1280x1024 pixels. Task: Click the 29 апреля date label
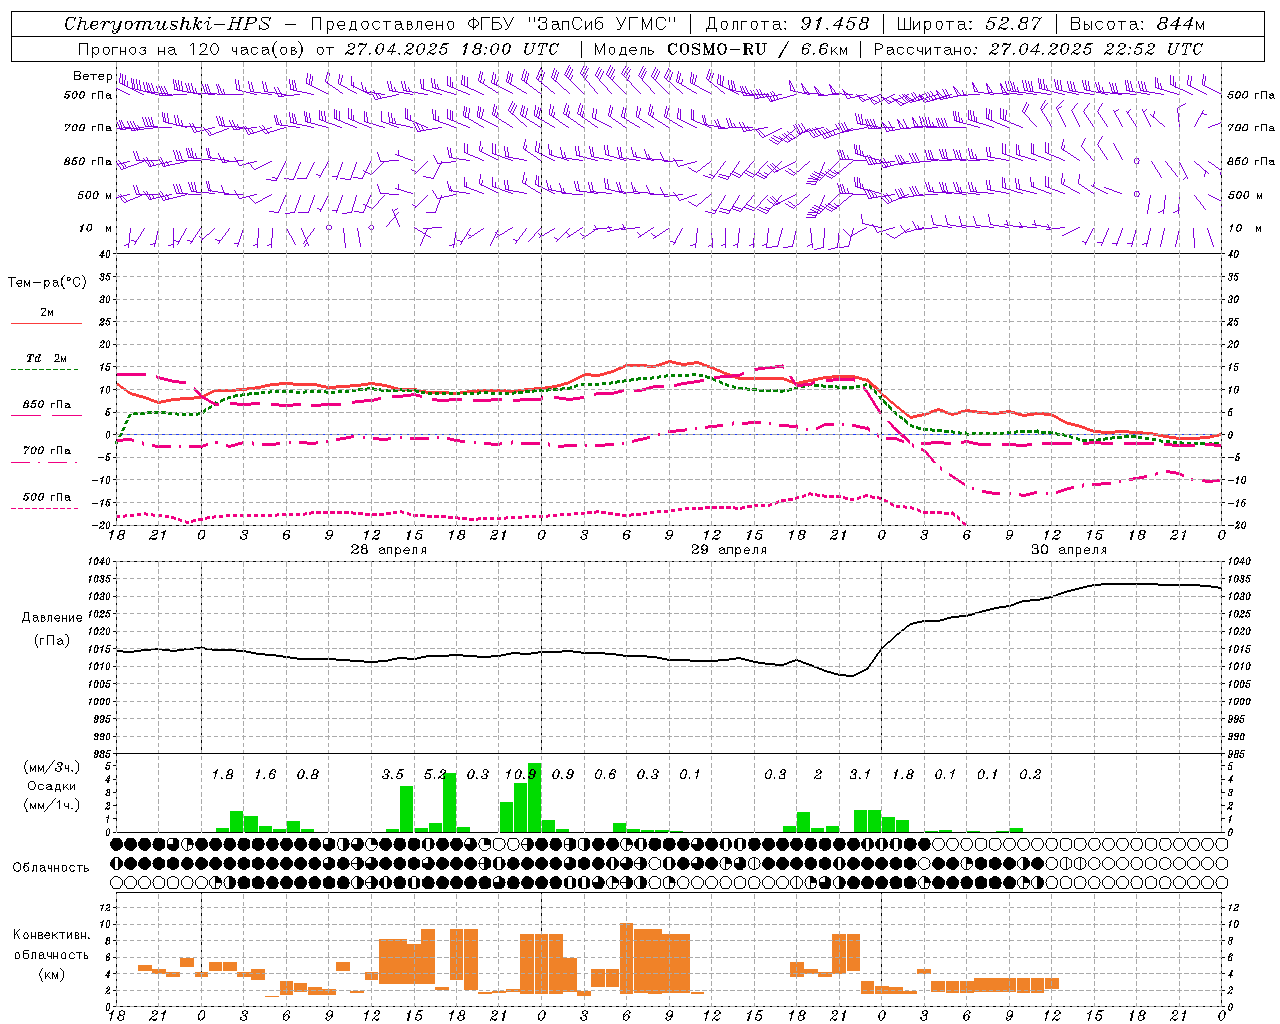click(729, 550)
